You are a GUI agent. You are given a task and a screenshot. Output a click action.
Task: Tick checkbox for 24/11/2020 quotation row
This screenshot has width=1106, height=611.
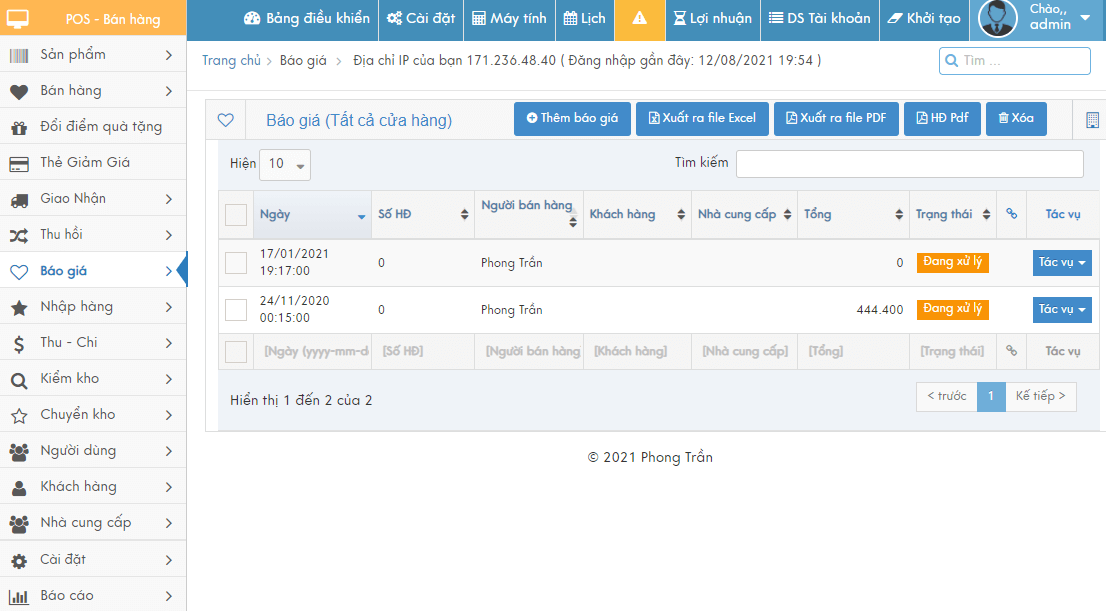pyautogui.click(x=236, y=310)
